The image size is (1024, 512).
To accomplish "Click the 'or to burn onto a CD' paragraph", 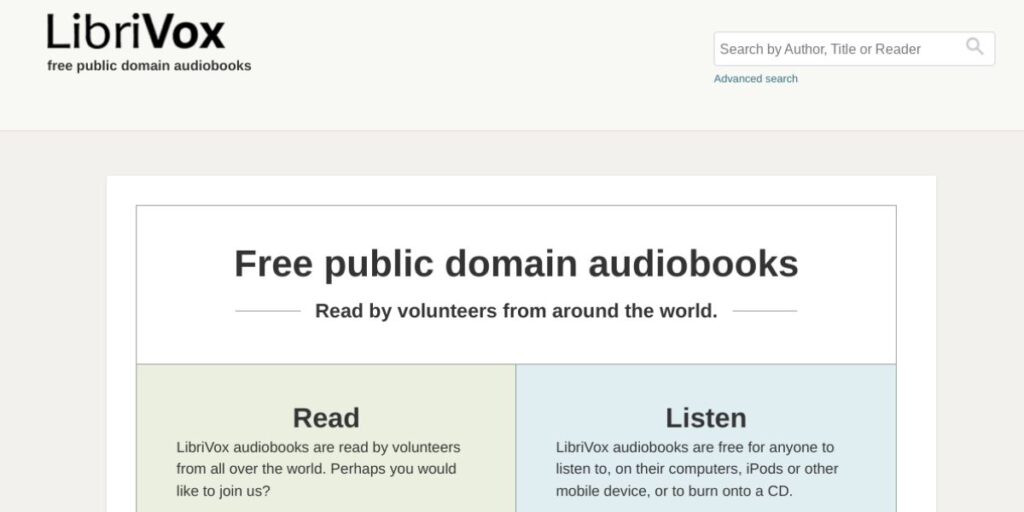I will (697, 469).
